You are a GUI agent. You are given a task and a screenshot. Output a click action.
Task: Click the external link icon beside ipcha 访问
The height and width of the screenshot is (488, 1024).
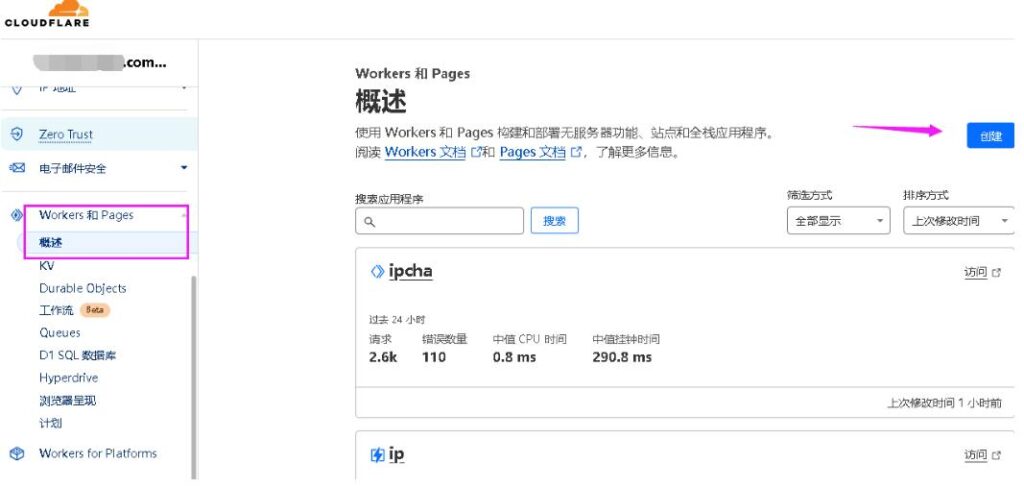[x=996, y=272]
